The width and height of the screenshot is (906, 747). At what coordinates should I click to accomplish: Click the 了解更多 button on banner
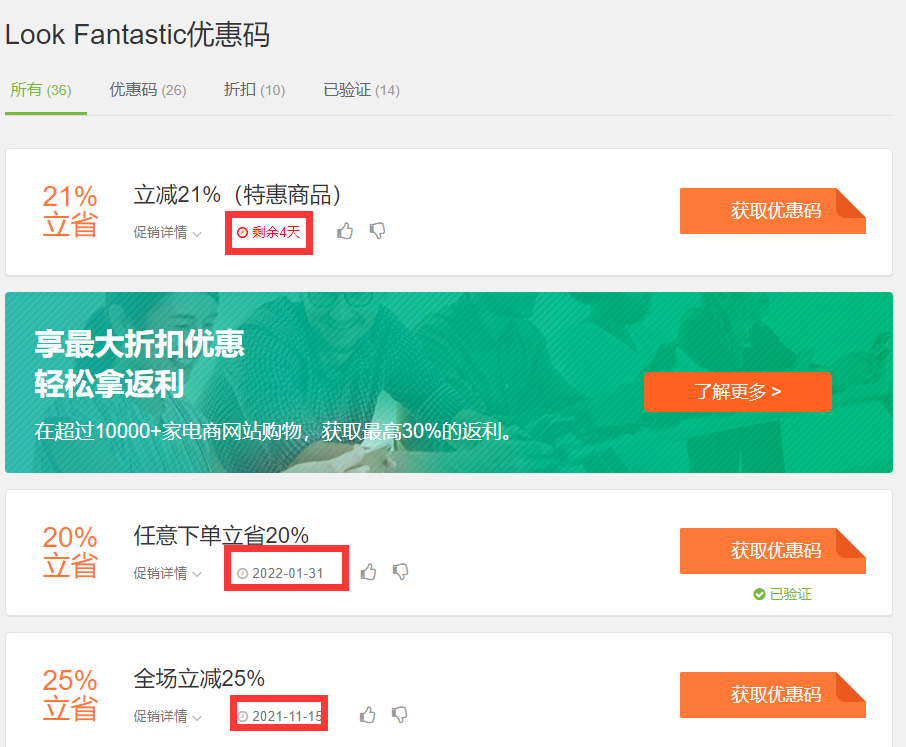(737, 391)
